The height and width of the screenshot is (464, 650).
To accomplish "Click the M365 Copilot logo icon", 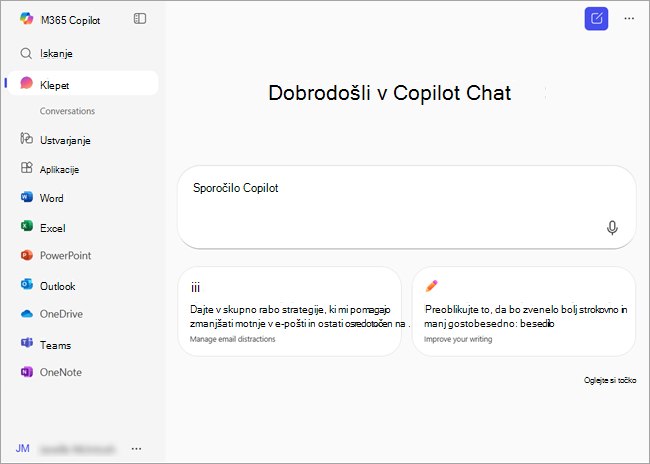I will pos(27,19).
